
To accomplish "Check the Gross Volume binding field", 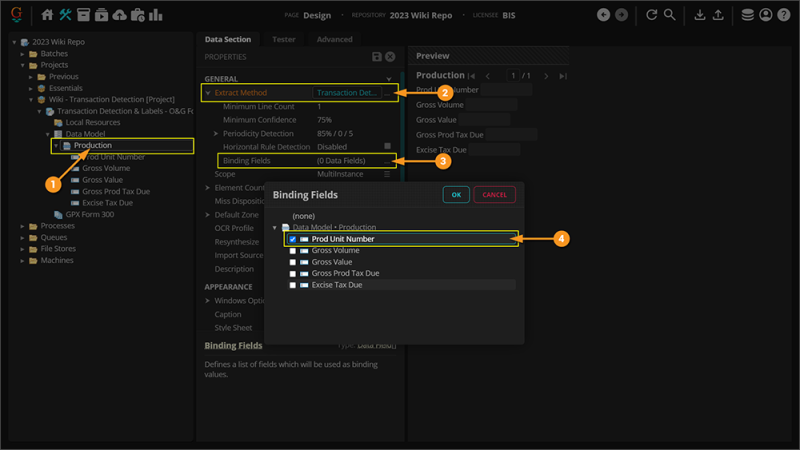I will [292, 251].
